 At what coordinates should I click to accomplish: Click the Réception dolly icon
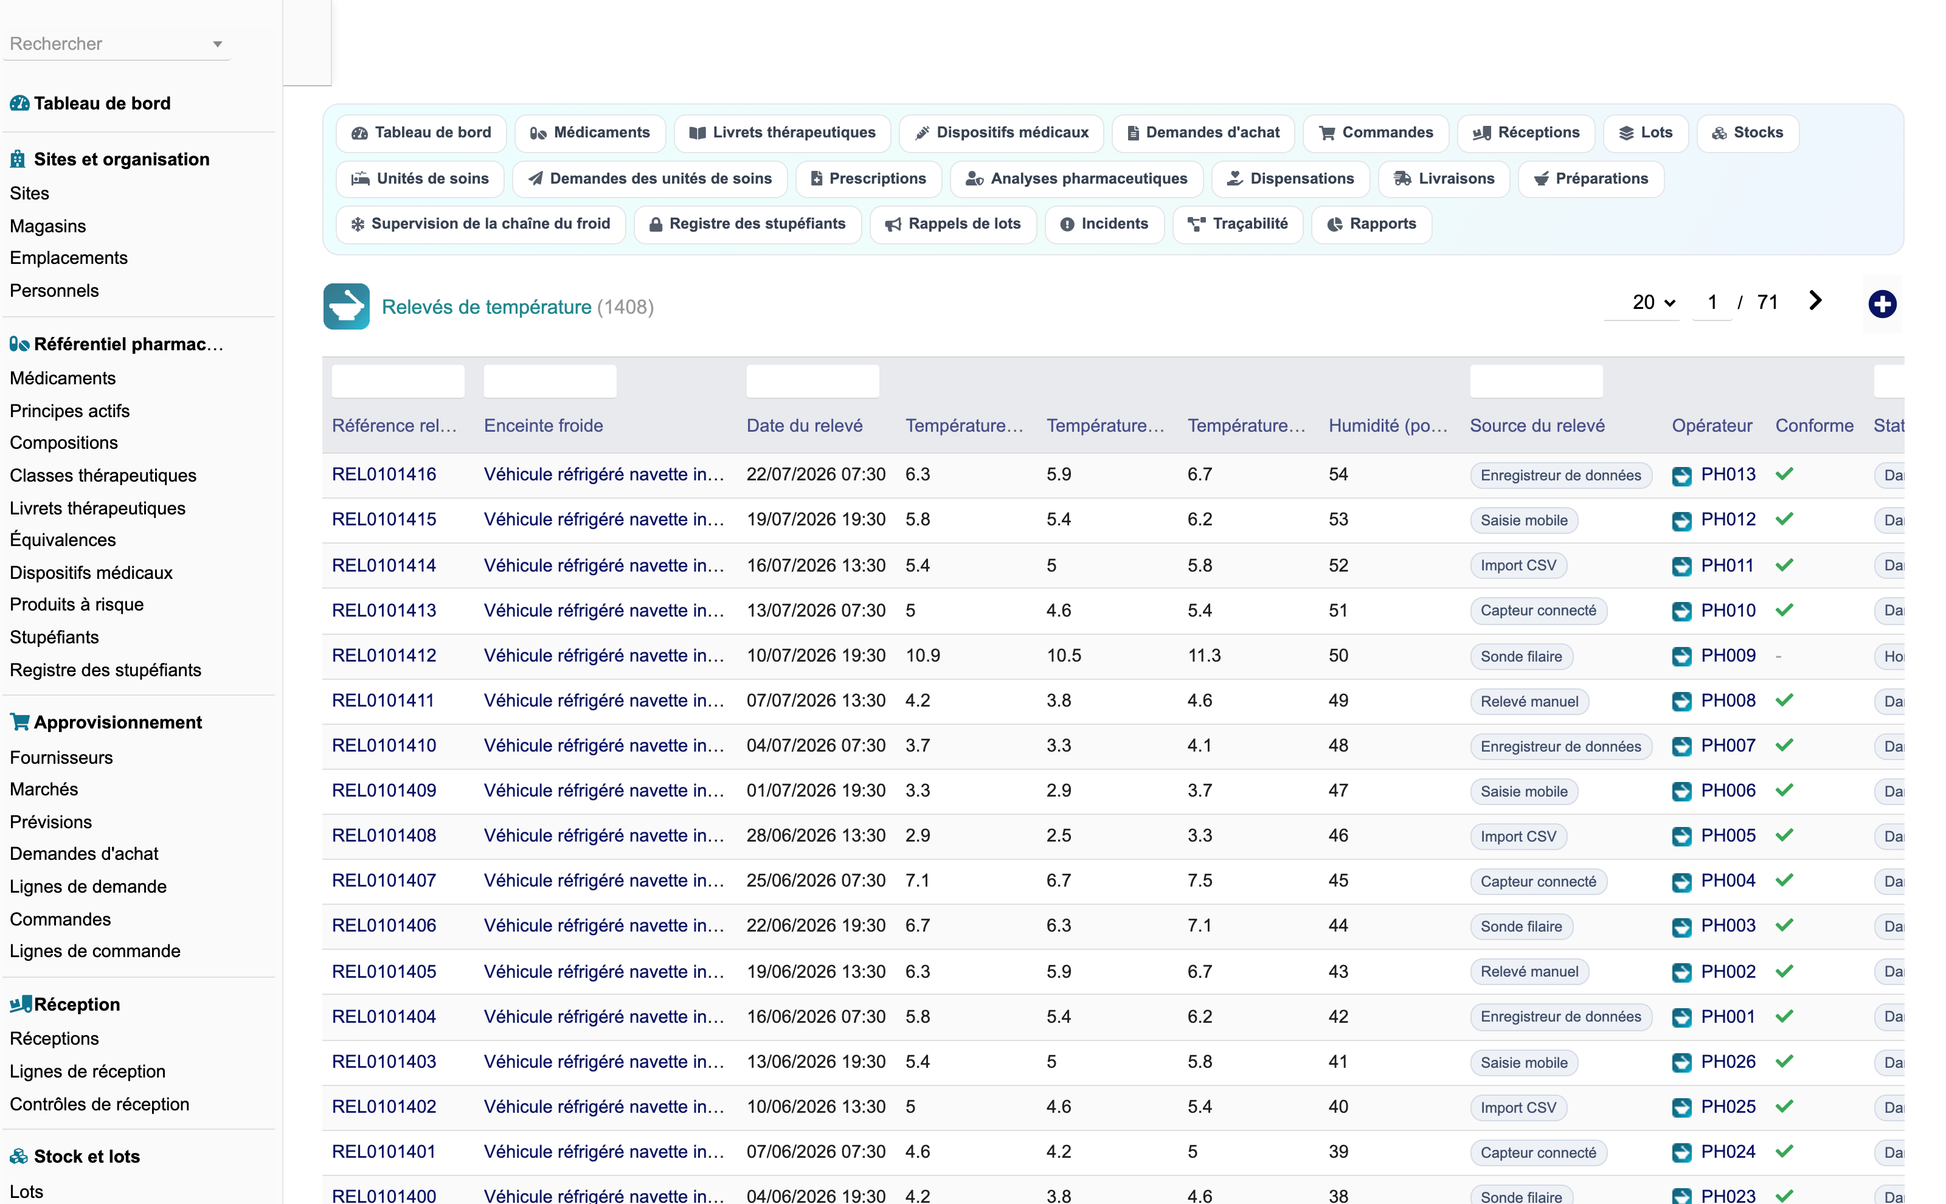pyautogui.click(x=20, y=1004)
